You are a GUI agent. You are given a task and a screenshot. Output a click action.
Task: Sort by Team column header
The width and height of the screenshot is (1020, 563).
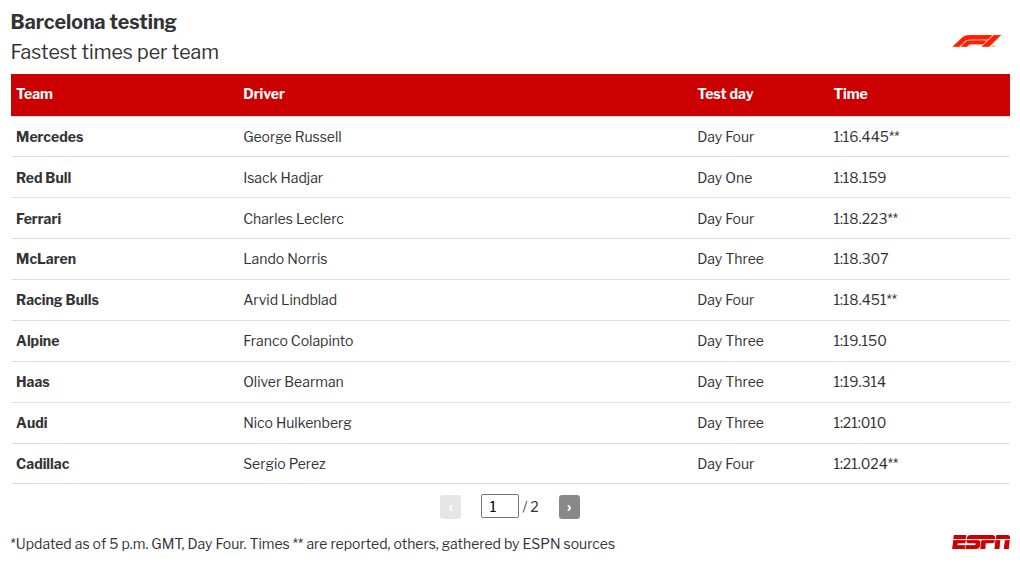click(35, 94)
